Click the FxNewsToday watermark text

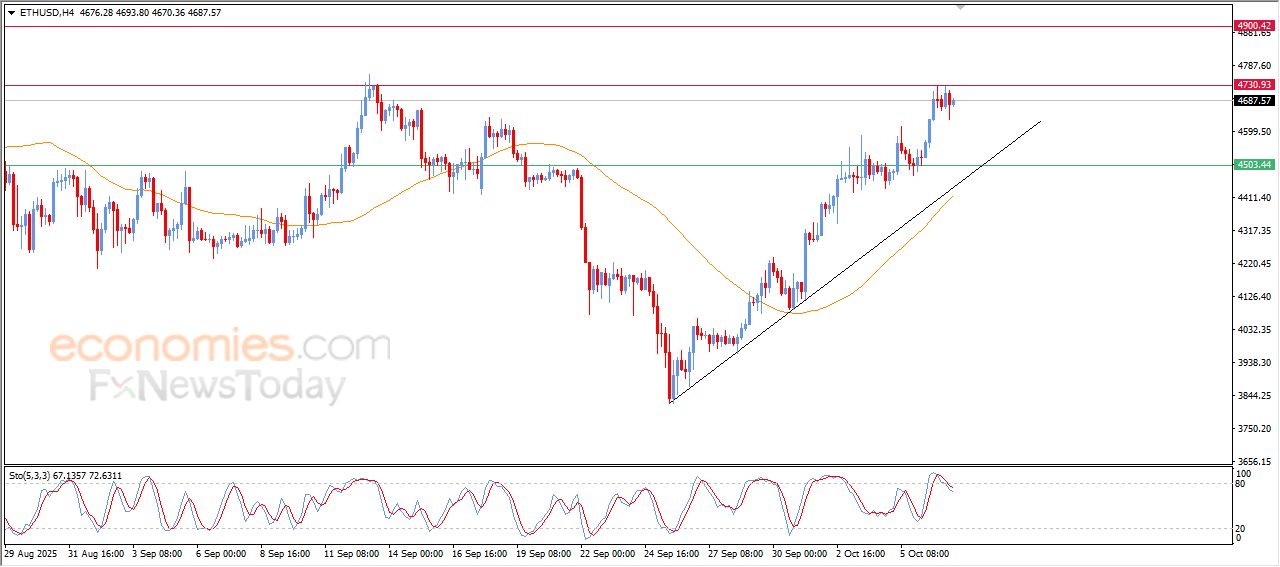pyautogui.click(x=217, y=386)
